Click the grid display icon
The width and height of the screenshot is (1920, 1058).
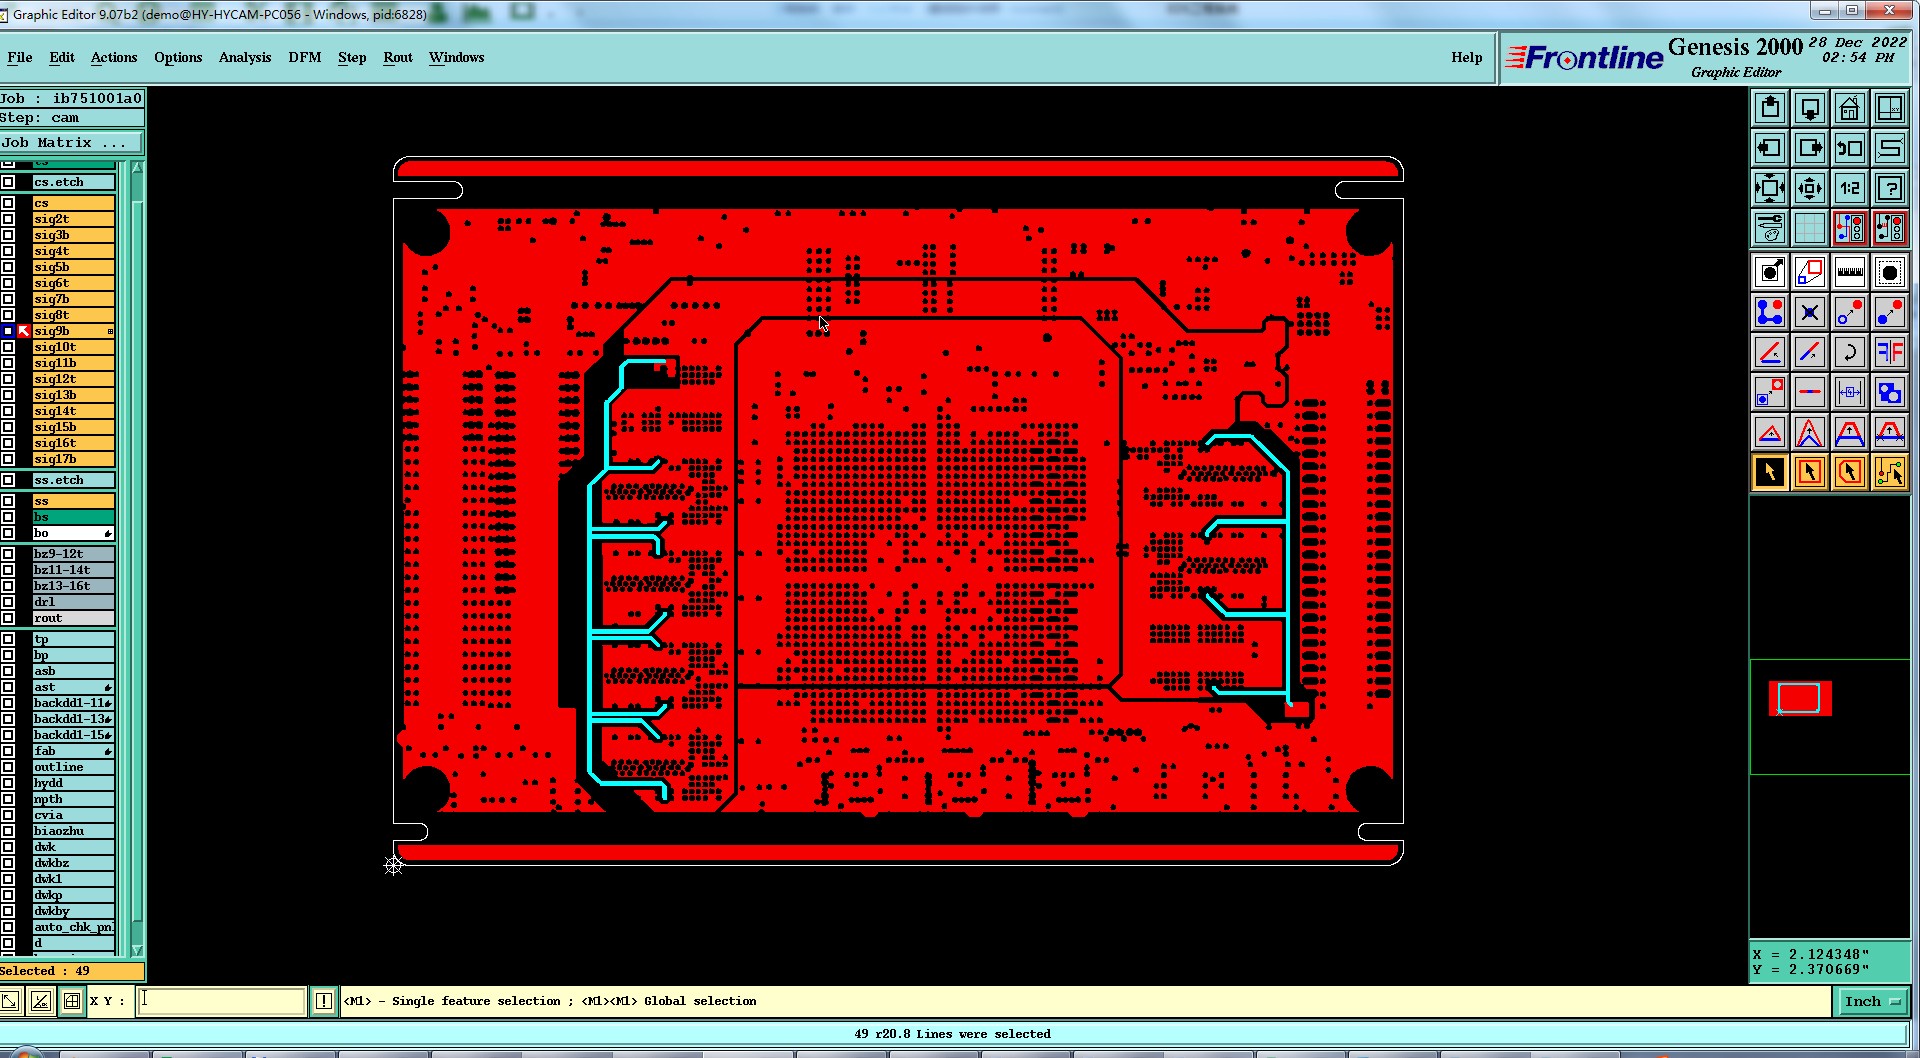[x=1810, y=228]
